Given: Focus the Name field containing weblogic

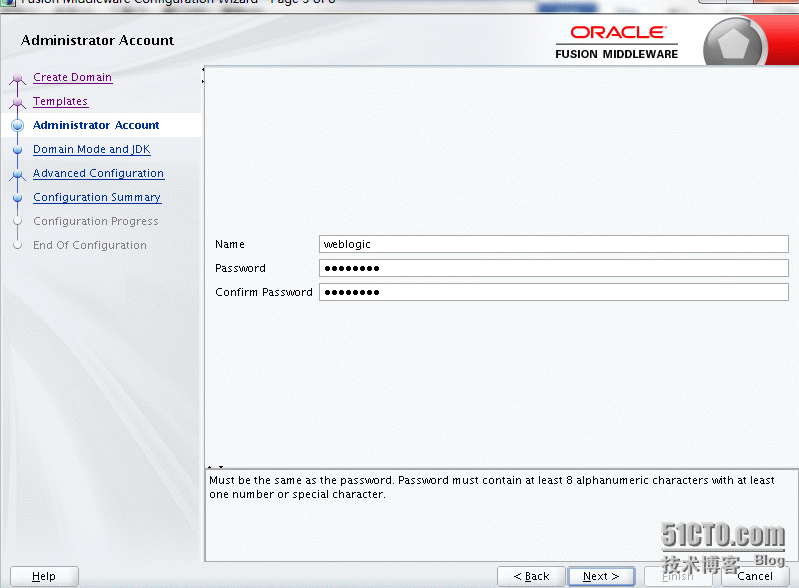Looking at the screenshot, I should pos(554,244).
